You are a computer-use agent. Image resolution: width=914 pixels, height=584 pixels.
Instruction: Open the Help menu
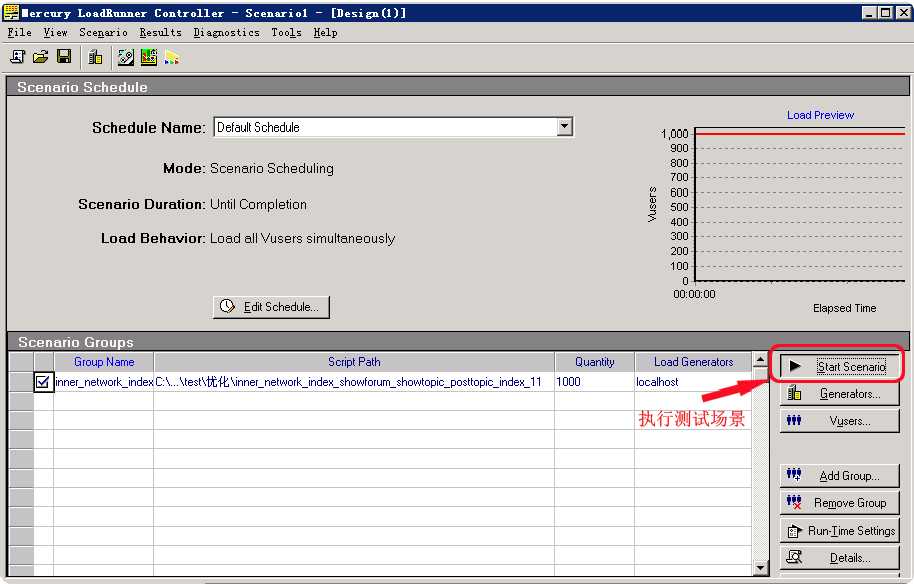pyautogui.click(x=325, y=33)
